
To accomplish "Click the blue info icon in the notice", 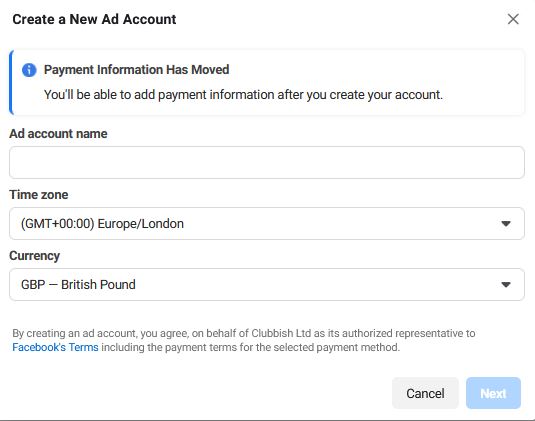I will 29,70.
